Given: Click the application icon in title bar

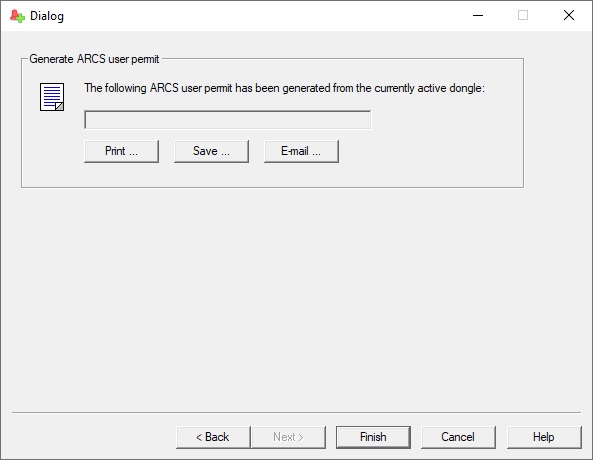Looking at the screenshot, I should click(17, 16).
